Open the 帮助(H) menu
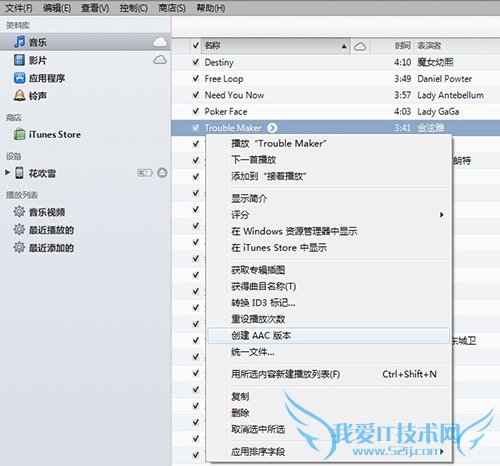Viewport: 500px width, 466px height. 211,8
